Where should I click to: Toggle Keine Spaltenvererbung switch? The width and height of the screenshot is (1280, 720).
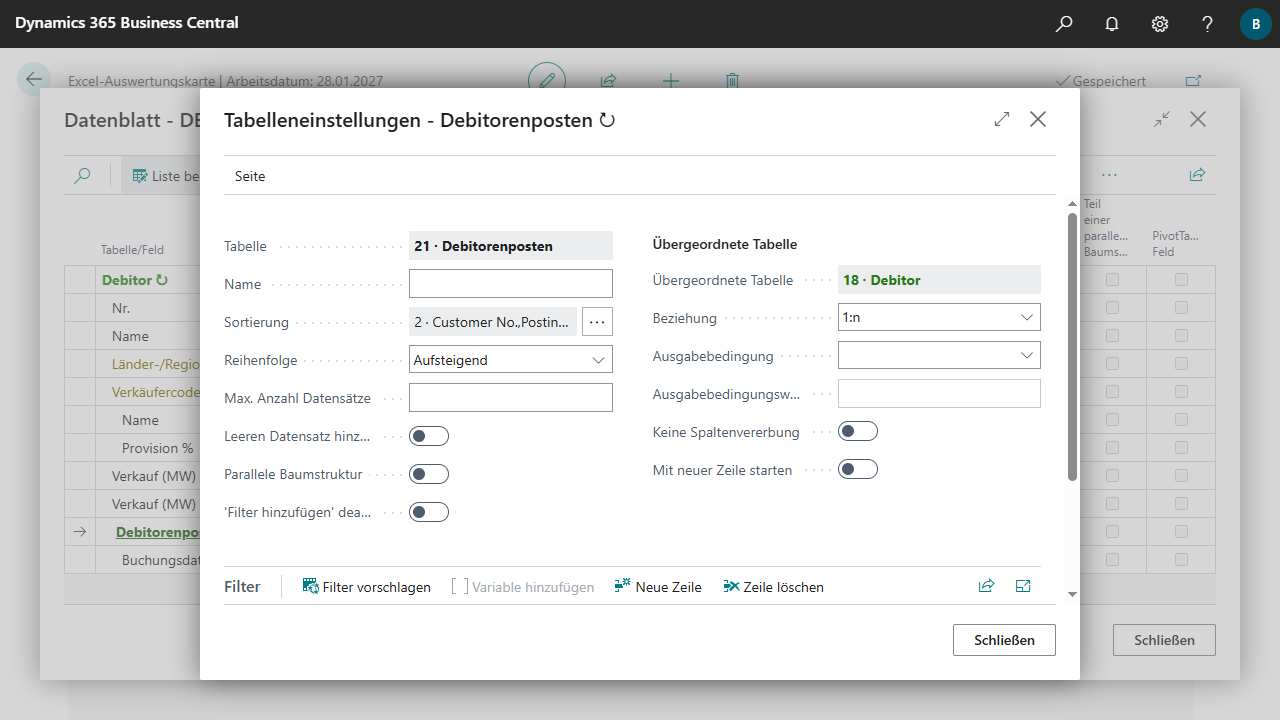pyautogui.click(x=857, y=432)
